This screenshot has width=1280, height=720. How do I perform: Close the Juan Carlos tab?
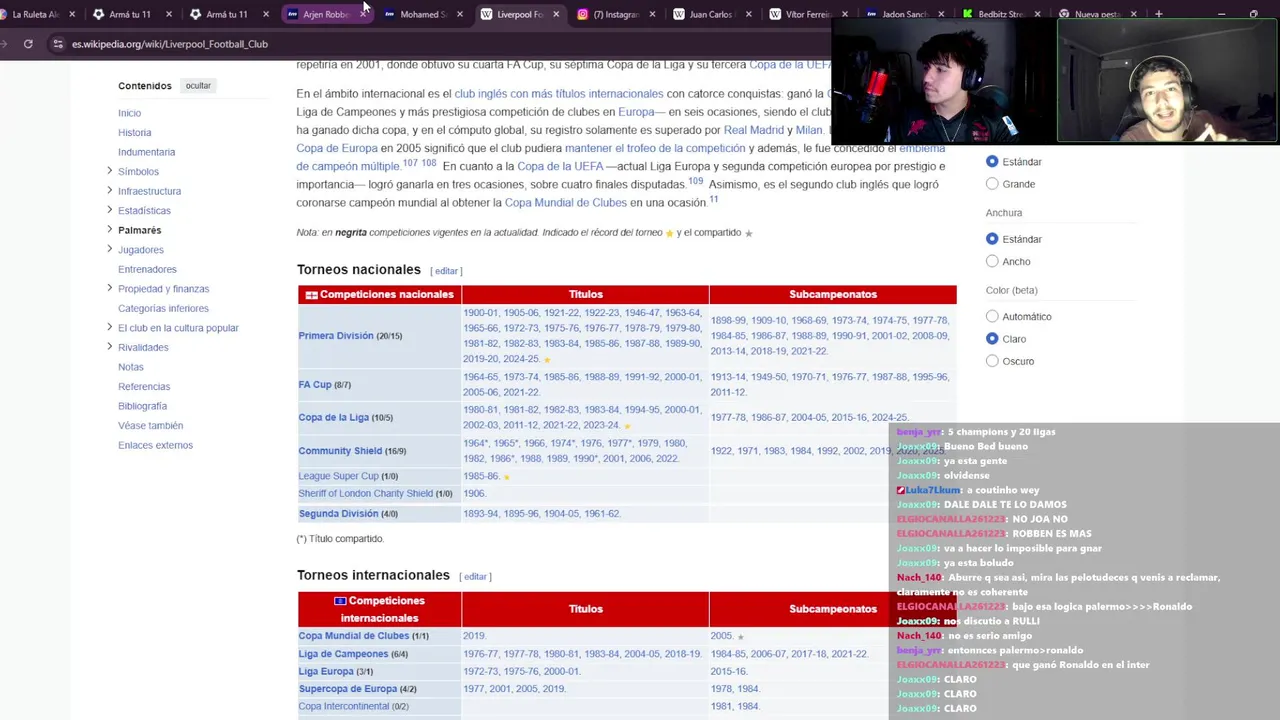click(750, 14)
